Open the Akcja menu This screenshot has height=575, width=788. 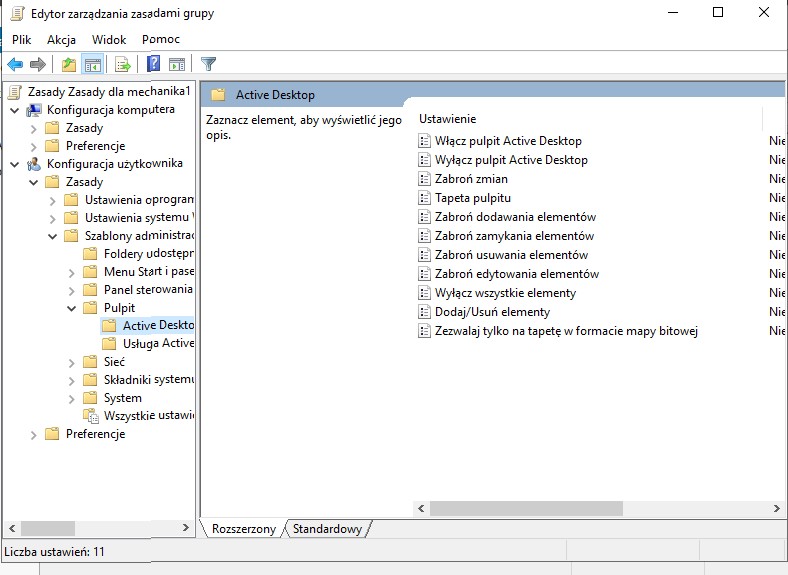[61, 39]
